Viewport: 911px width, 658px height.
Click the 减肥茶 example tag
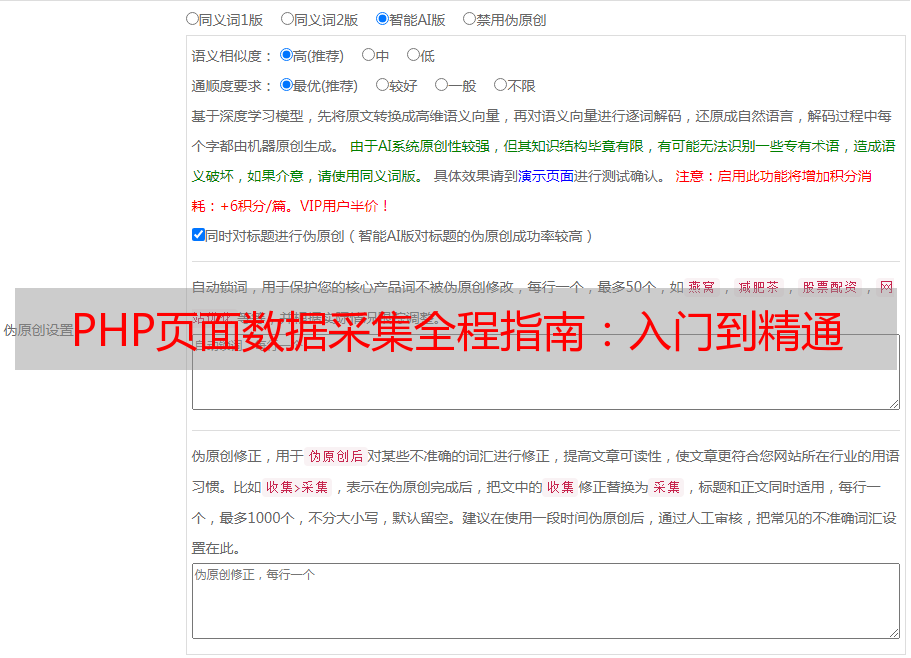[759, 287]
